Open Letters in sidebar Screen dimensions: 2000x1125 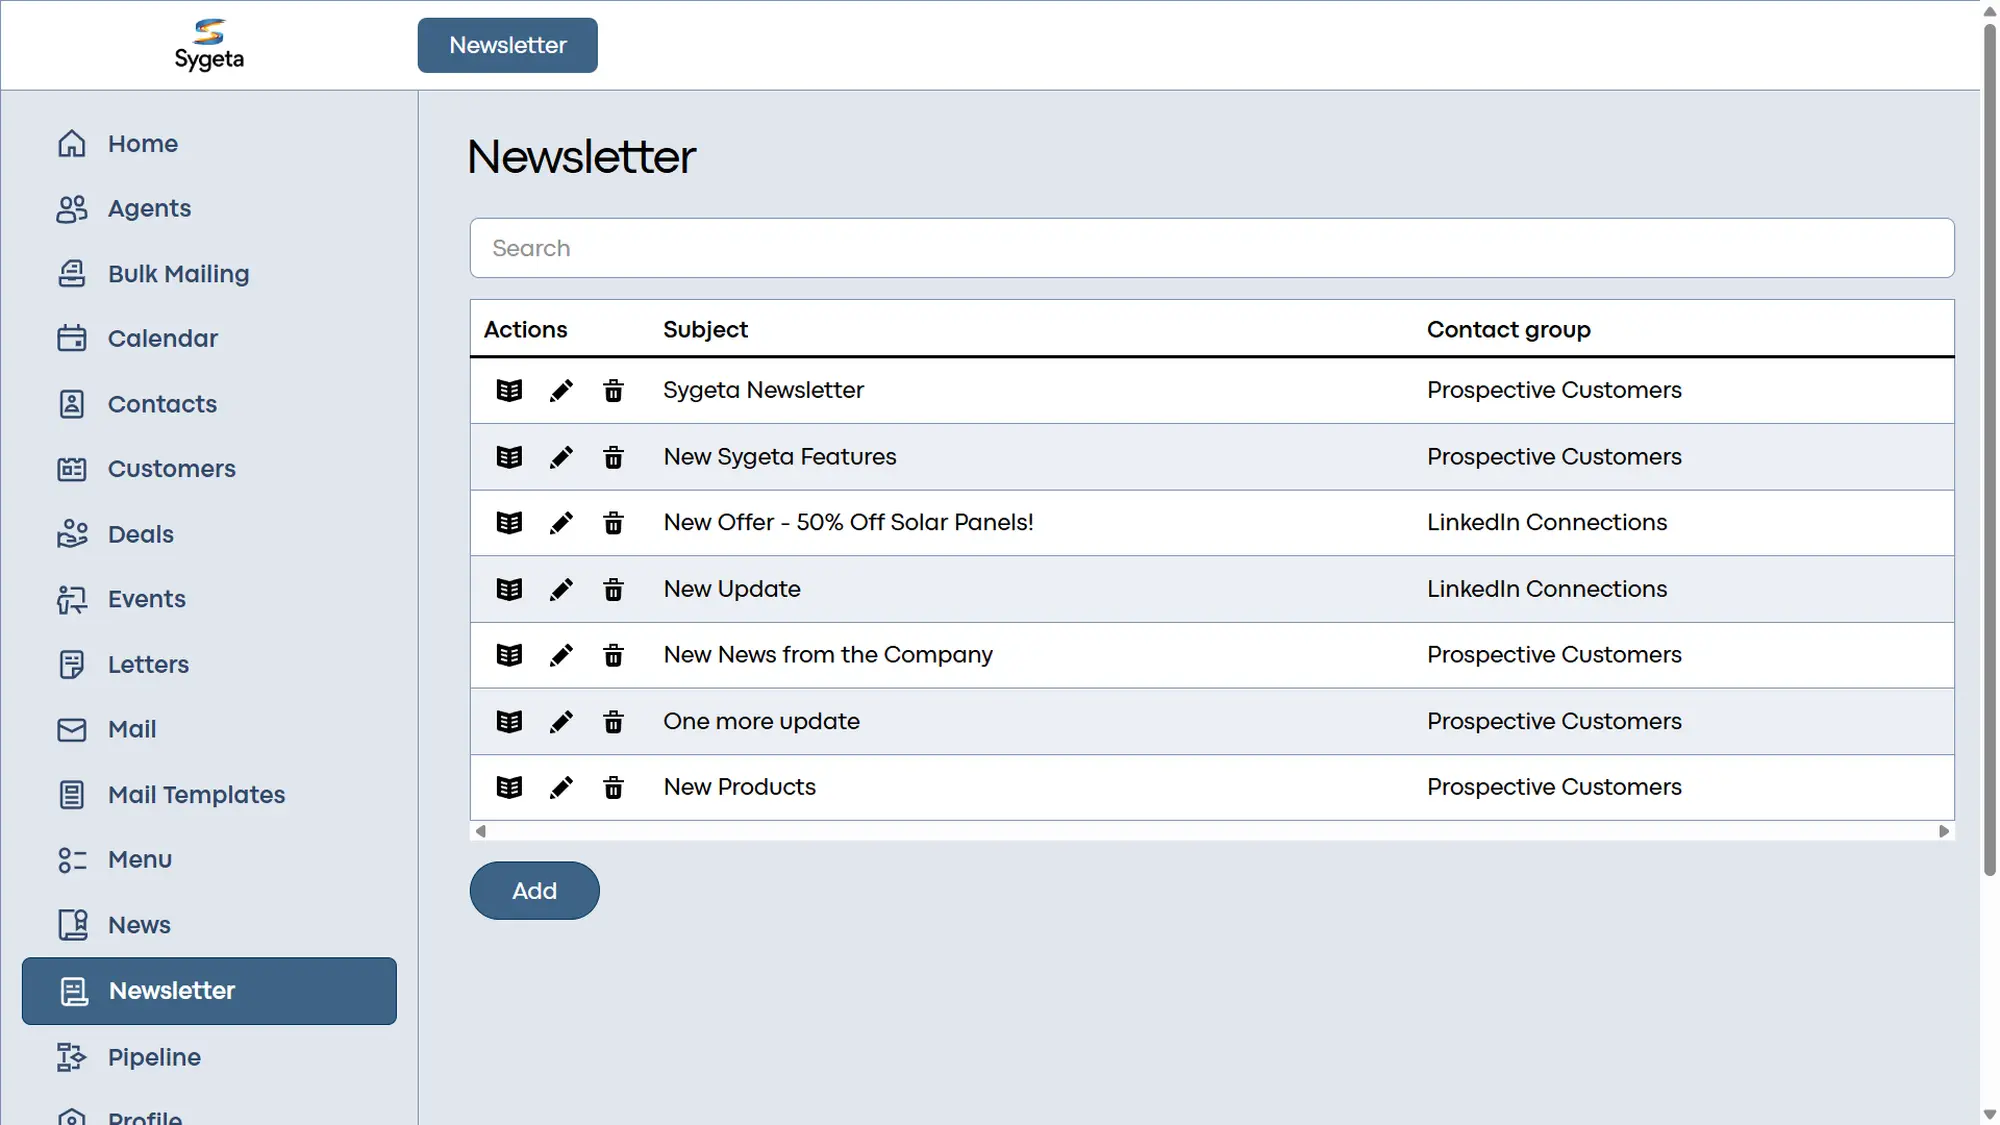coord(209,664)
